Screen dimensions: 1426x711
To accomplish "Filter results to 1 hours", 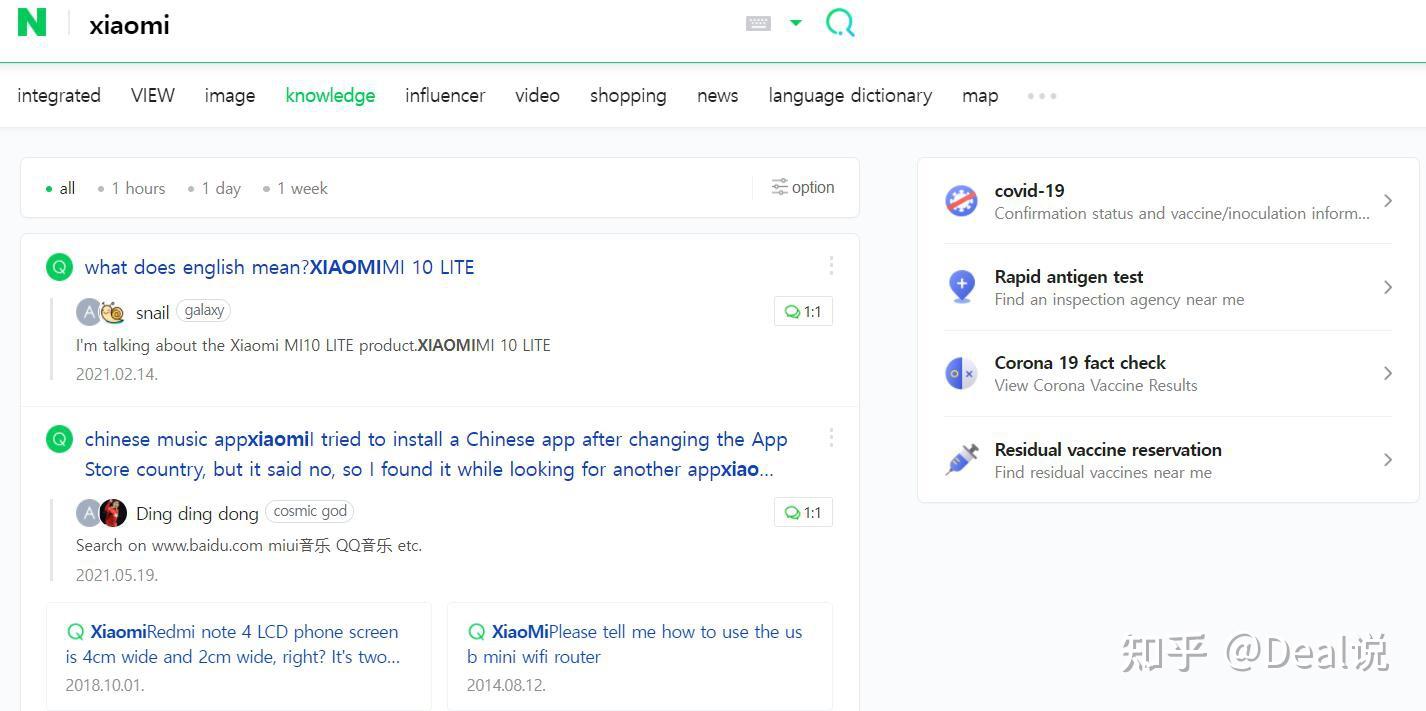I will [131, 188].
